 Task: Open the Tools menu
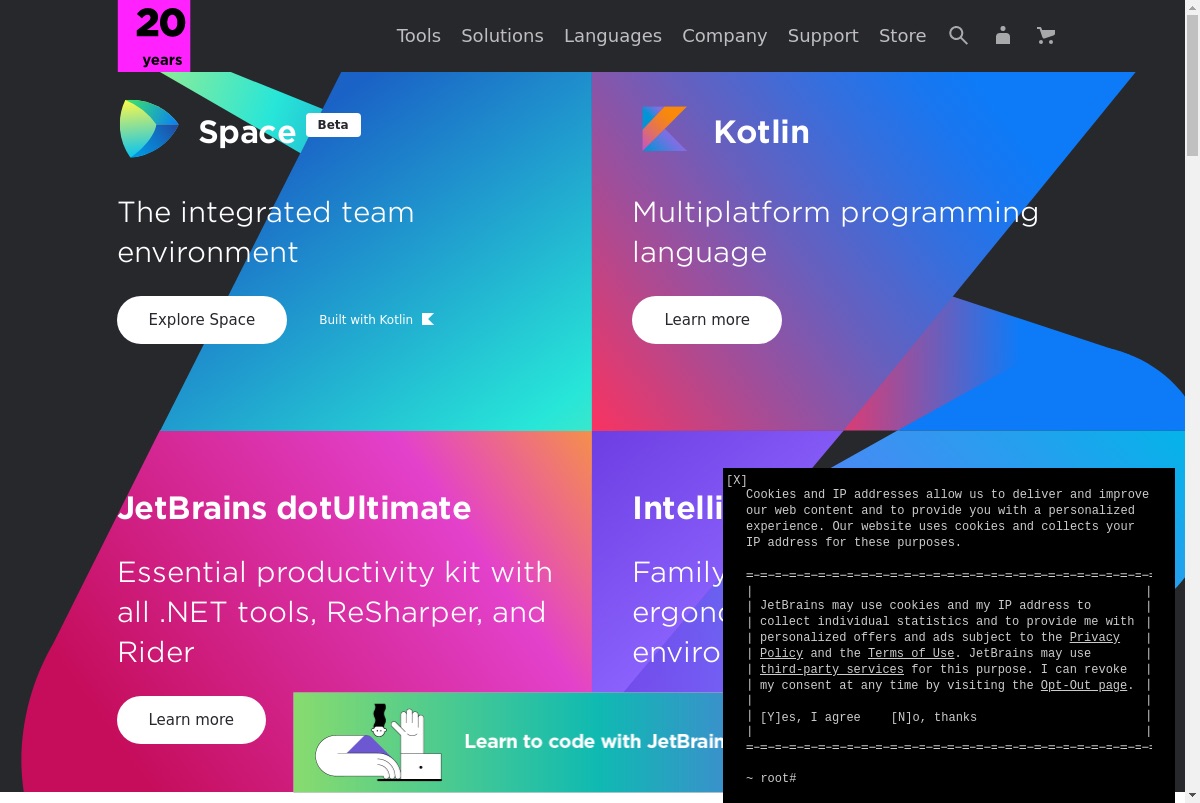418,36
